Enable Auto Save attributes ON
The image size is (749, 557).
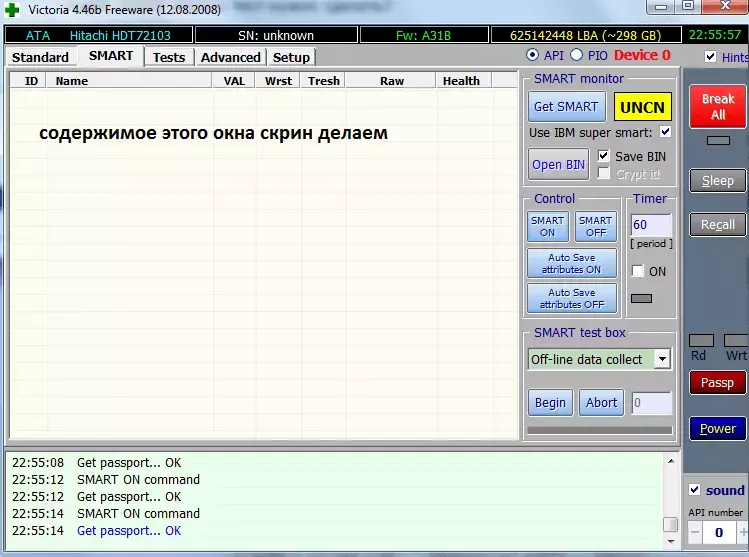coord(572,263)
